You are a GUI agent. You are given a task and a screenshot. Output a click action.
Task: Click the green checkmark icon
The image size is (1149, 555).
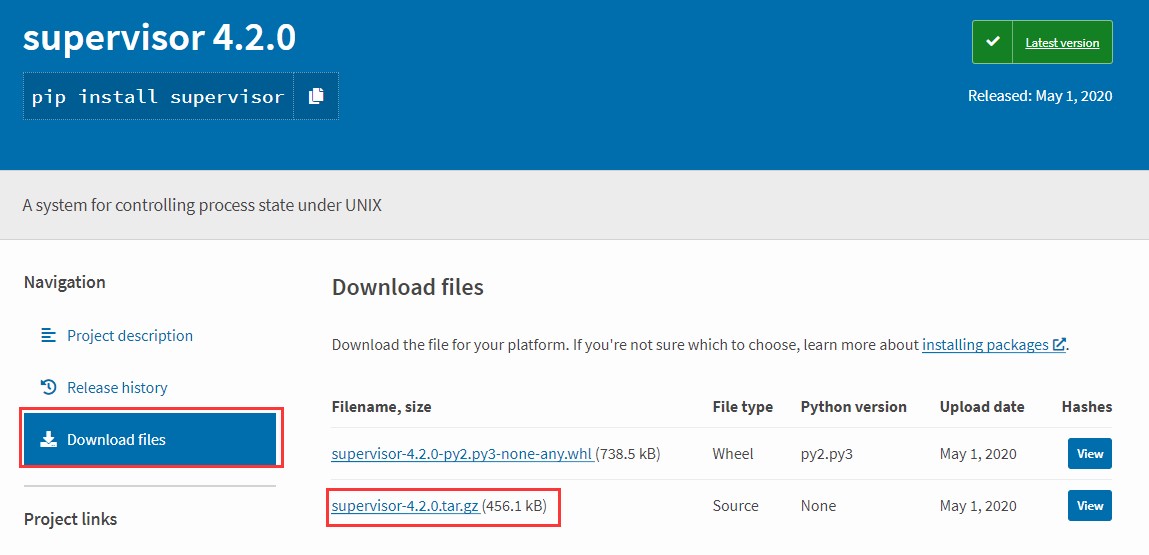pyautogui.click(x=992, y=42)
